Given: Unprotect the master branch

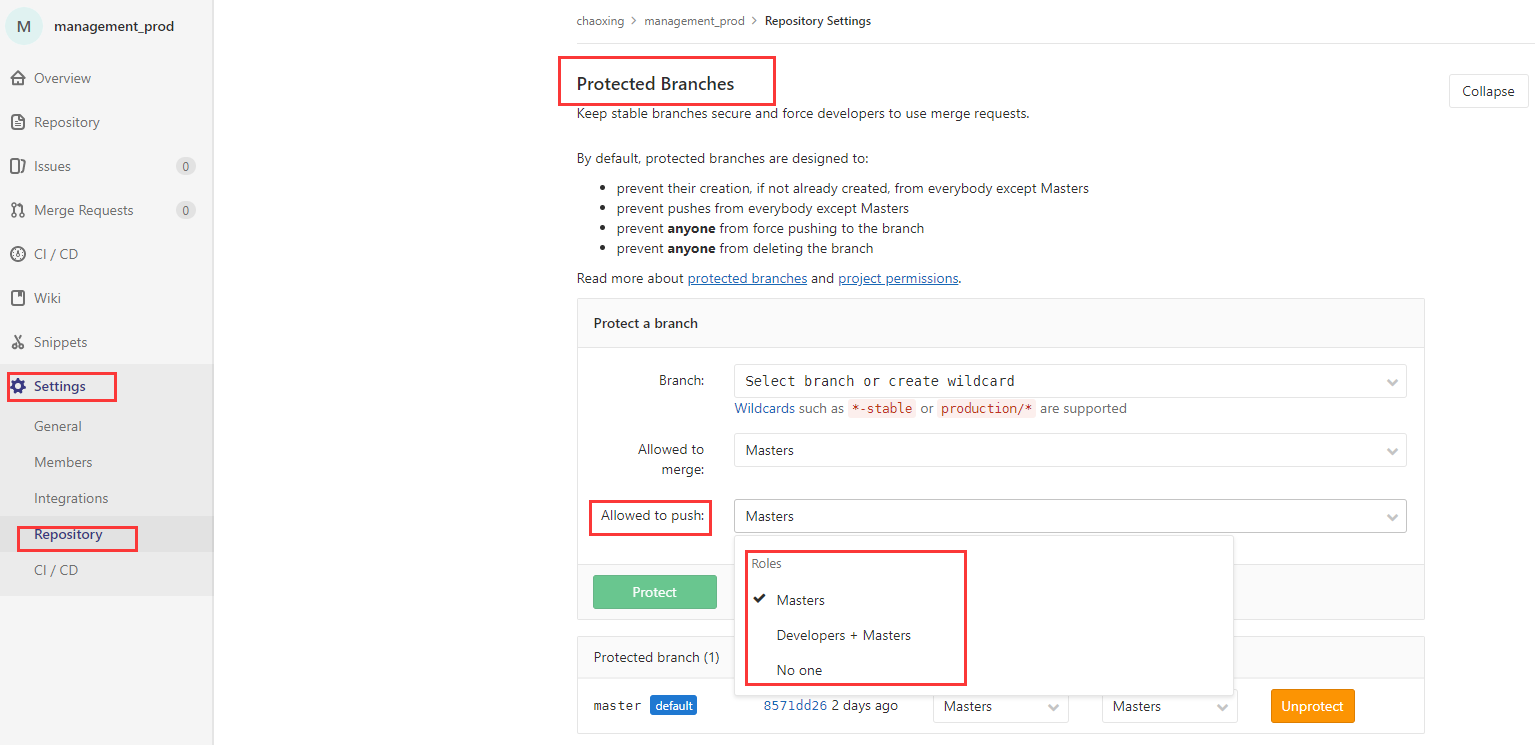Looking at the screenshot, I should [1312, 706].
